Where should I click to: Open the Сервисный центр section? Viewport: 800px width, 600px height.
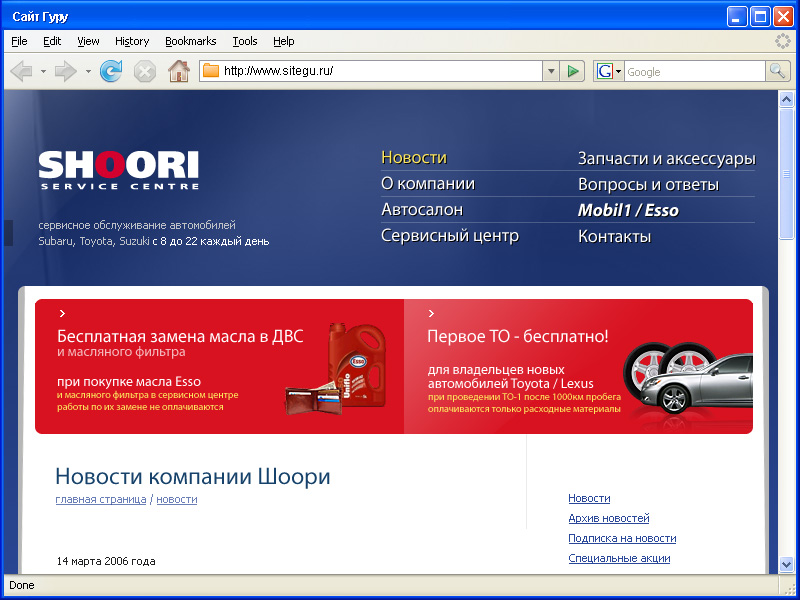(x=450, y=236)
